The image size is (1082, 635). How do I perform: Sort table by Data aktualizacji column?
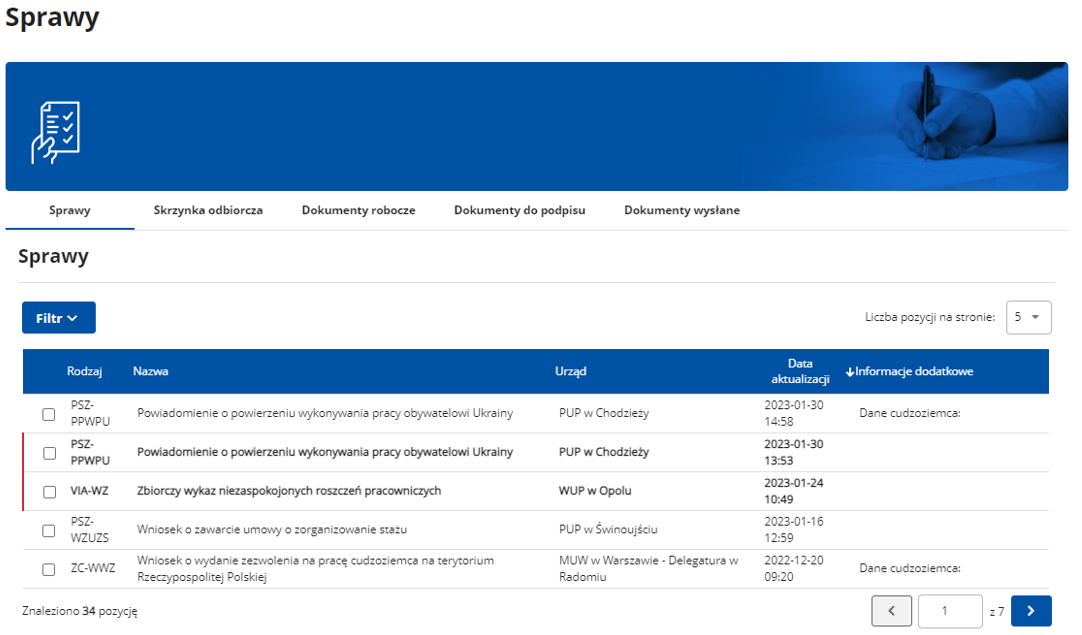click(x=800, y=371)
